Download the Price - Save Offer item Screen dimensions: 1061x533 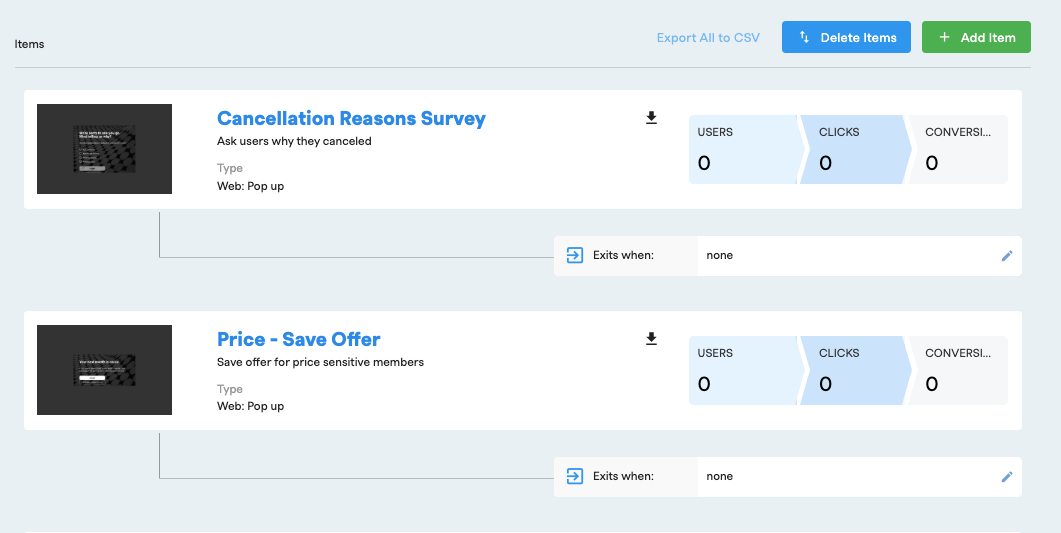[651, 339]
